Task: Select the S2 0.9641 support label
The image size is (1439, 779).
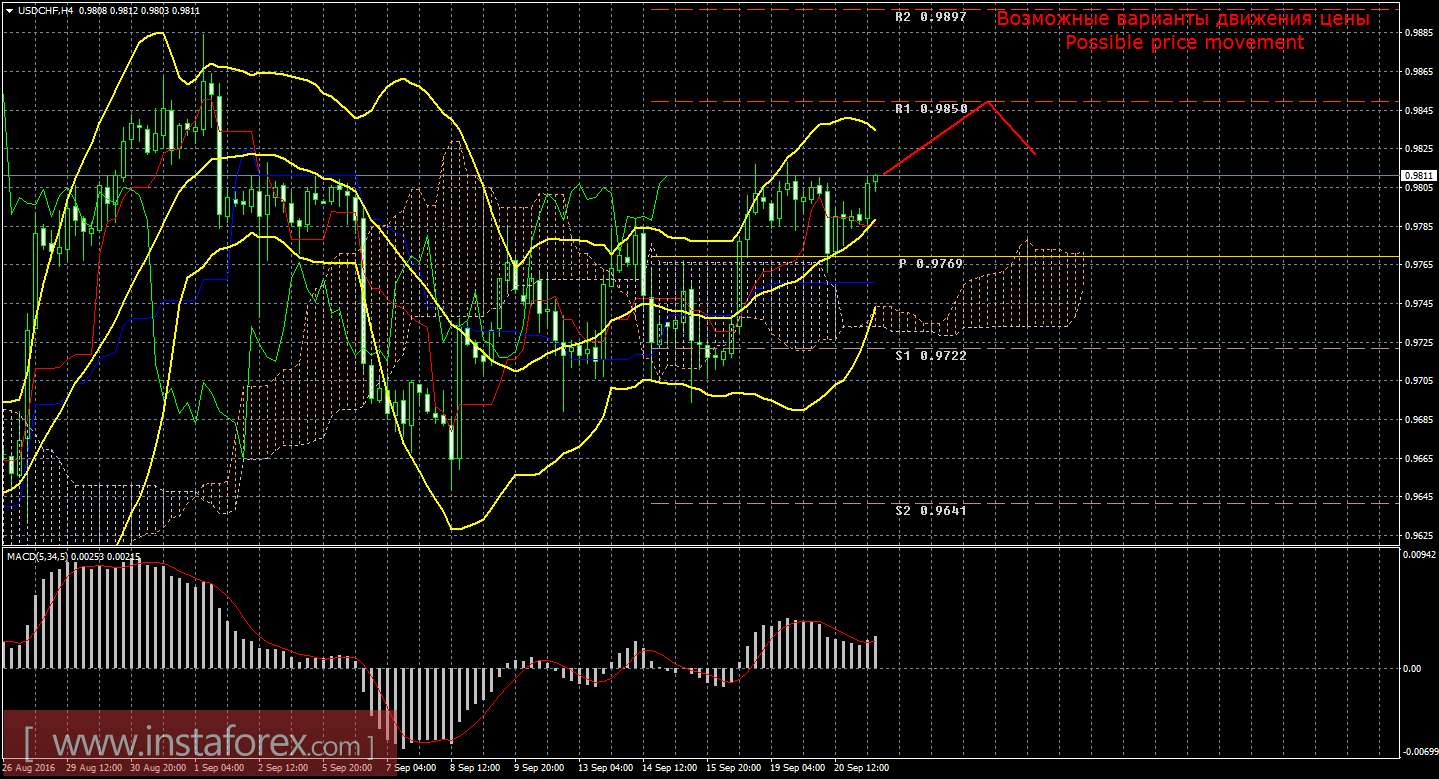Action: (x=930, y=510)
